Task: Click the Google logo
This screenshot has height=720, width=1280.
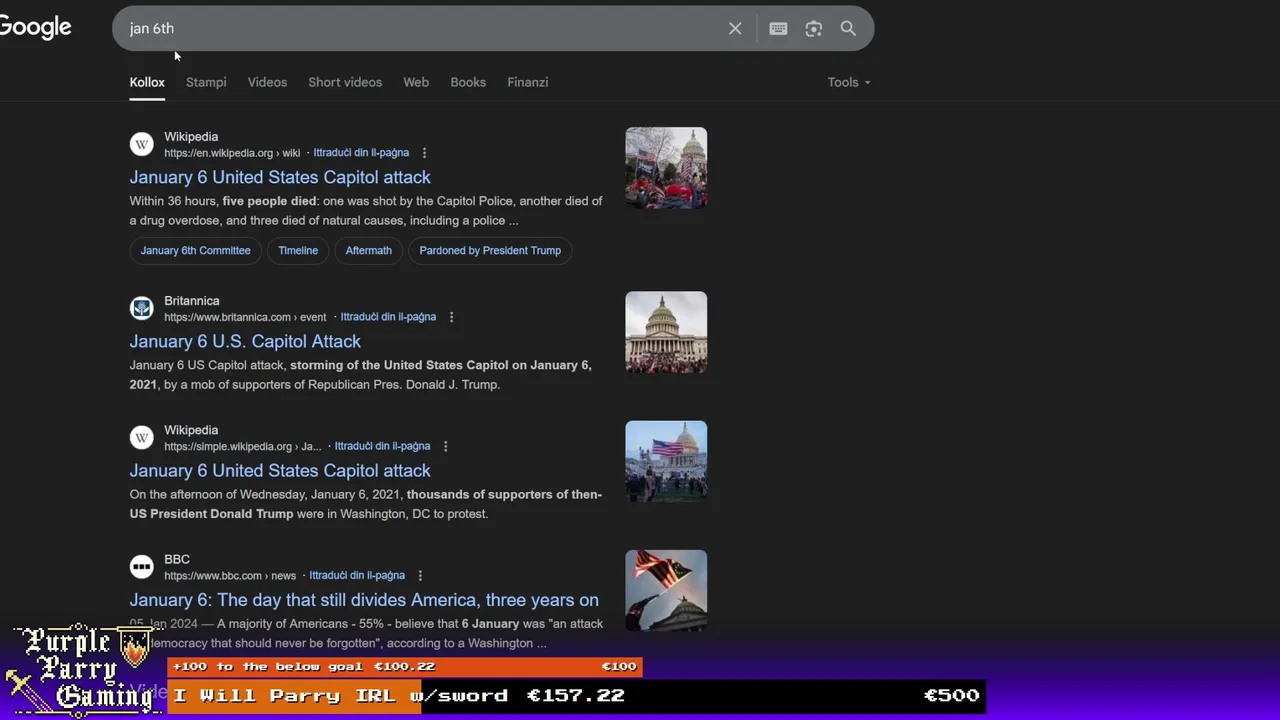Action: click(35, 27)
